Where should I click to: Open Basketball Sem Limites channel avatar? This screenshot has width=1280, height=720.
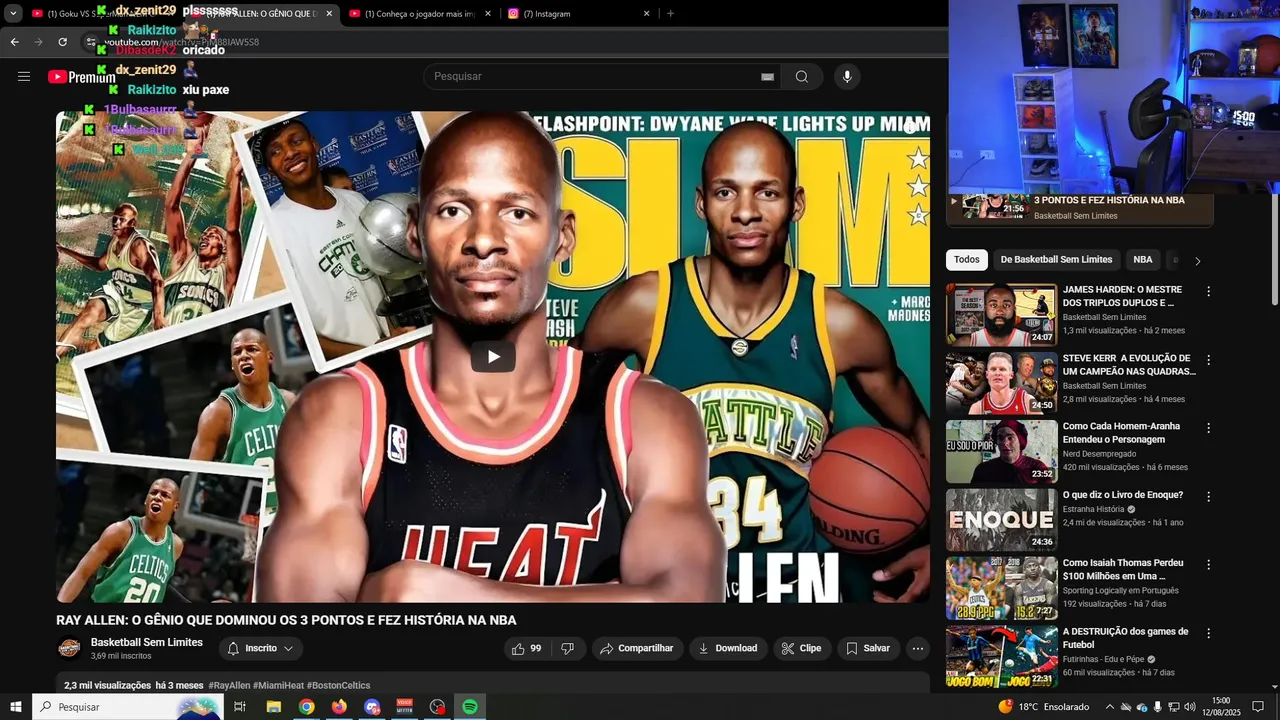(69, 648)
